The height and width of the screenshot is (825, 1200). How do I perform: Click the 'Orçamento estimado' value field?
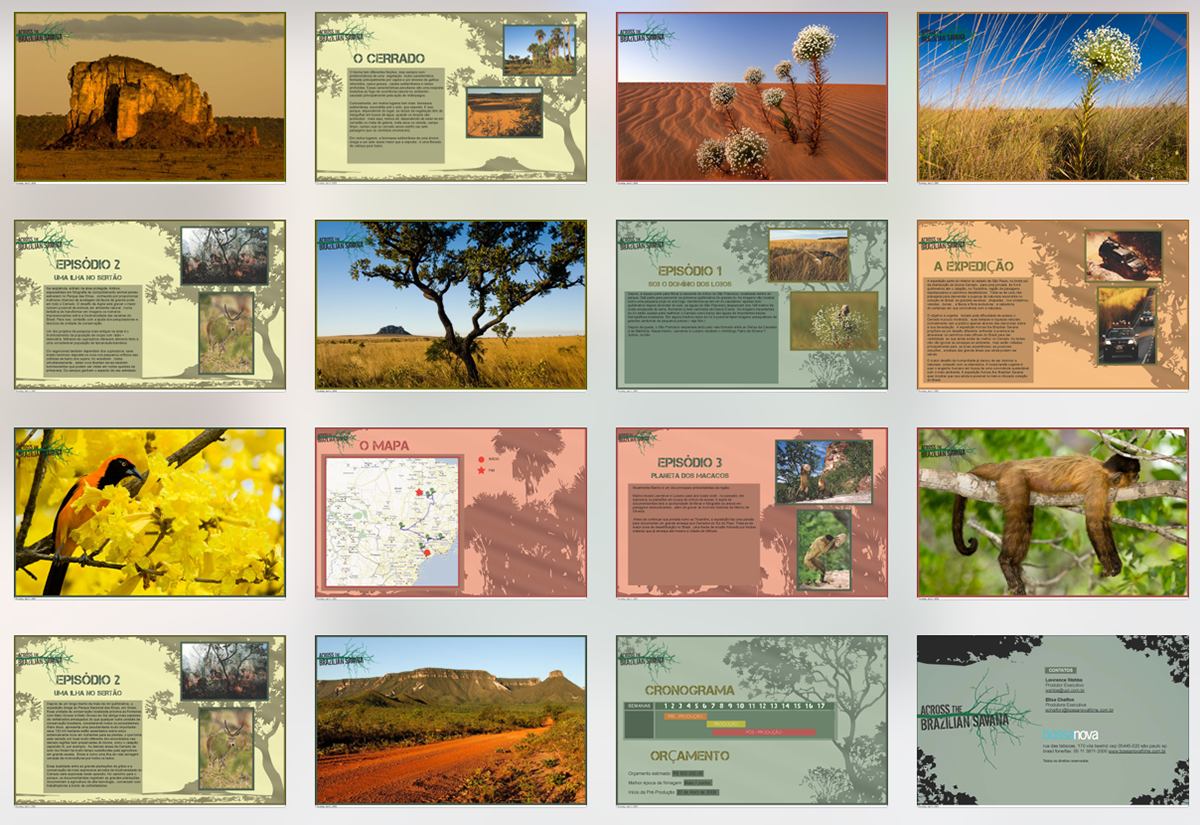click(687, 773)
